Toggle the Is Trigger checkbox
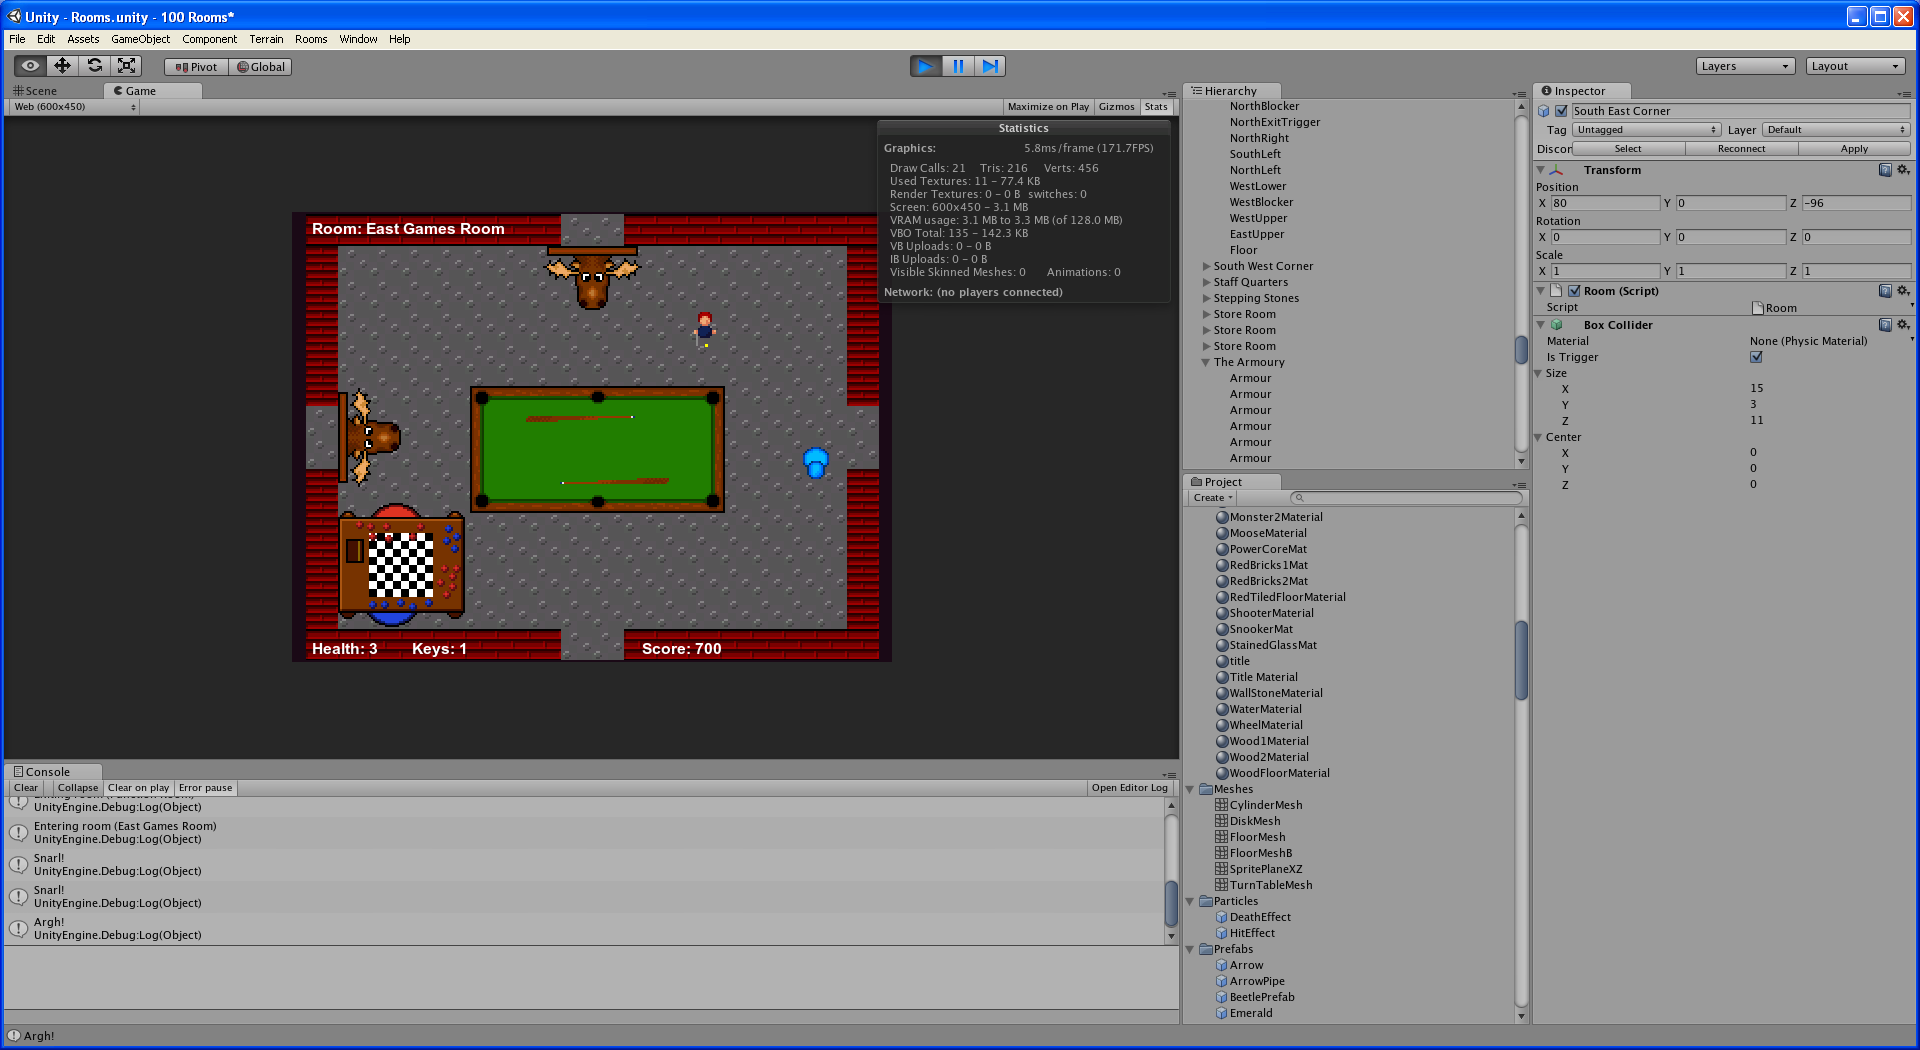1920x1050 pixels. point(1756,357)
